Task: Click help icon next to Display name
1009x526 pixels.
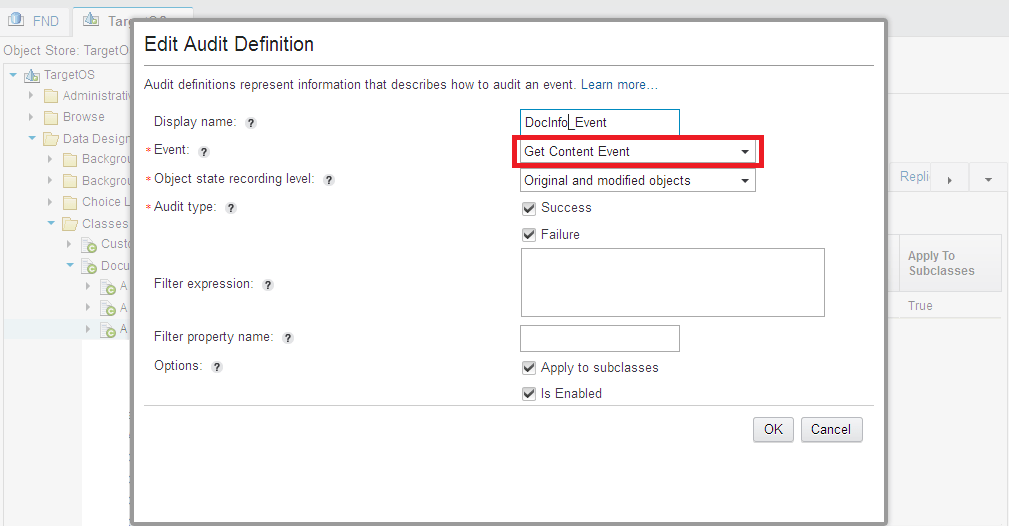Action: 251,123
